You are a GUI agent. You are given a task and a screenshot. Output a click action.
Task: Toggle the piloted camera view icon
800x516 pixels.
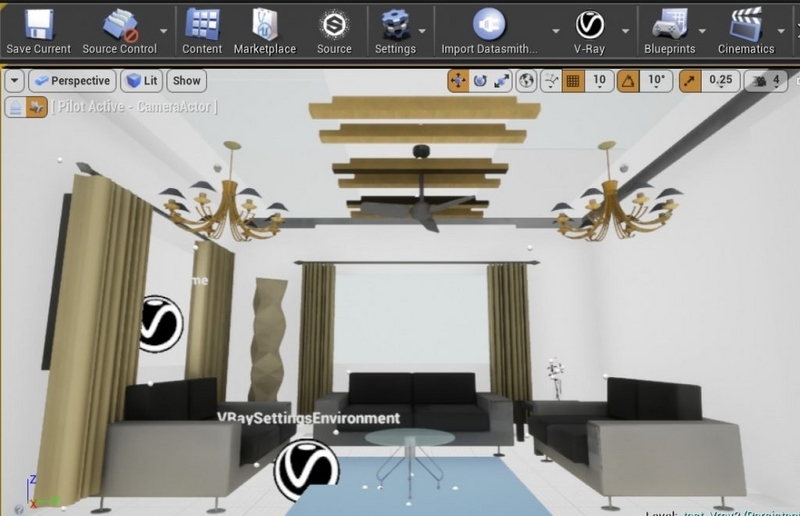[37, 107]
